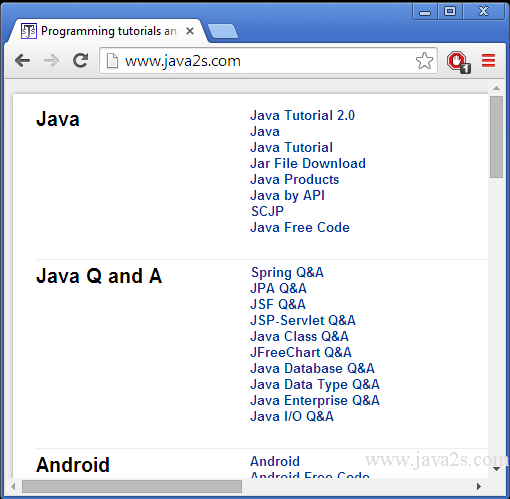
Task: Open the Chrome hamburger menu
Action: click(488, 61)
